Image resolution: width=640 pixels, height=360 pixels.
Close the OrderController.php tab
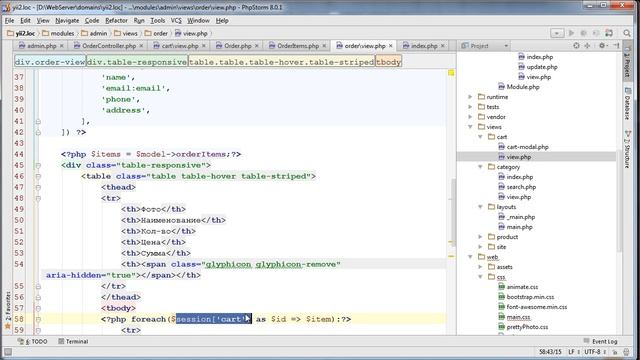pos(142,46)
